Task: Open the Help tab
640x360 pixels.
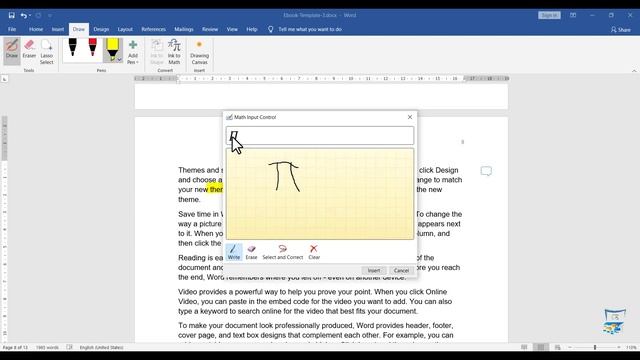Action: click(252, 29)
